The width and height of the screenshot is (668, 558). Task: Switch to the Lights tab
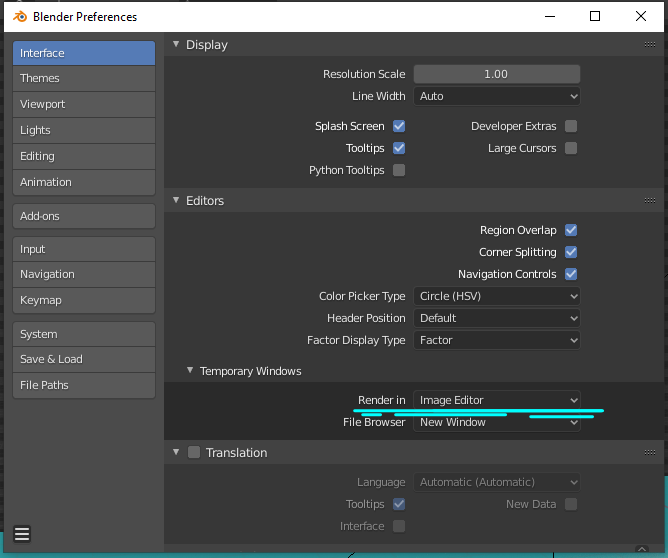pyautogui.click(x=84, y=130)
